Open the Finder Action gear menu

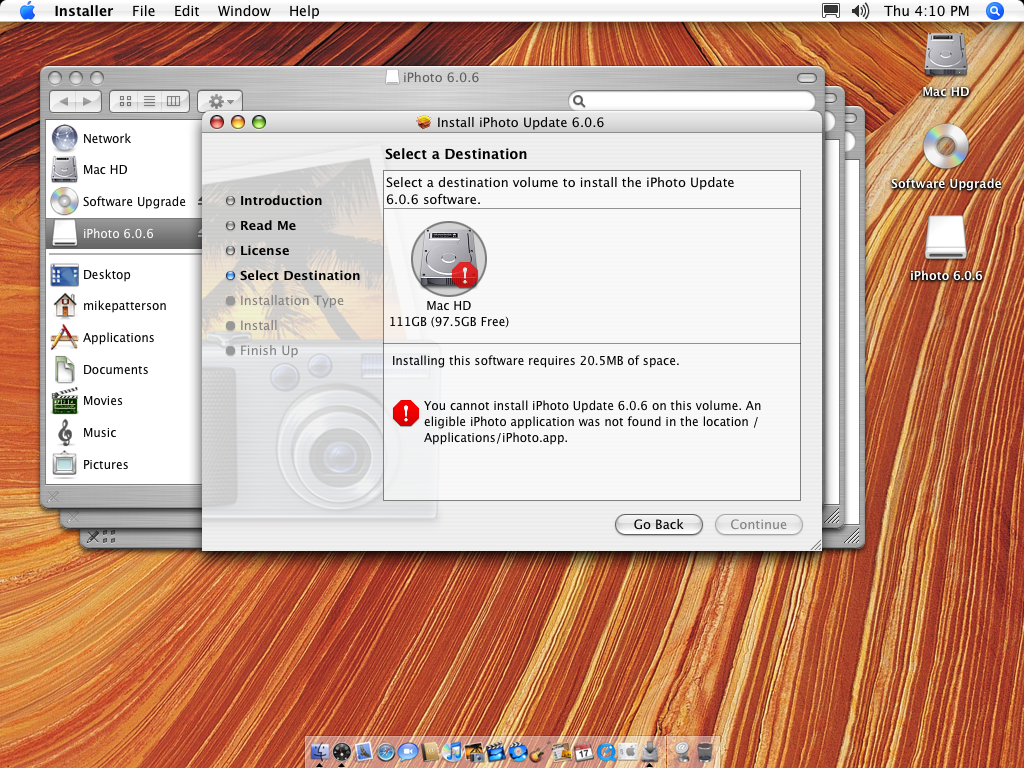click(x=220, y=101)
